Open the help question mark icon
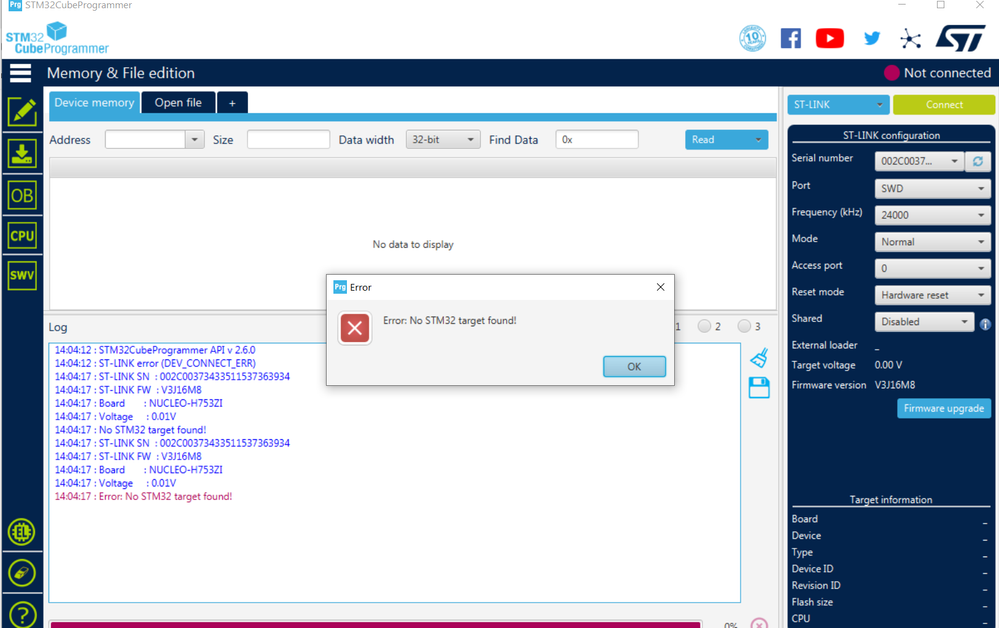Viewport: 999px width, 628px height. pyautogui.click(x=22, y=615)
